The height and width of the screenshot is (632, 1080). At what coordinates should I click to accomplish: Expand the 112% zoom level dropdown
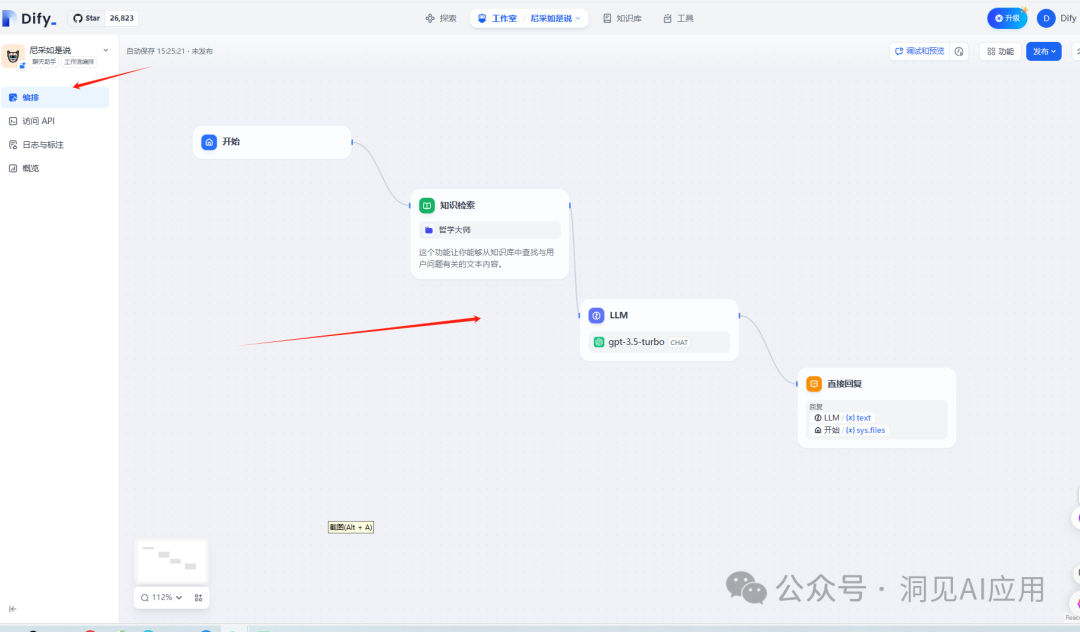[161, 598]
